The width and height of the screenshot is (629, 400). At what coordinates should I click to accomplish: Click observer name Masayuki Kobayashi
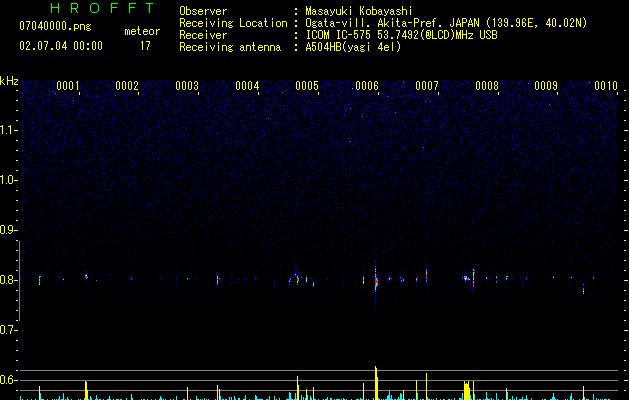pos(359,11)
